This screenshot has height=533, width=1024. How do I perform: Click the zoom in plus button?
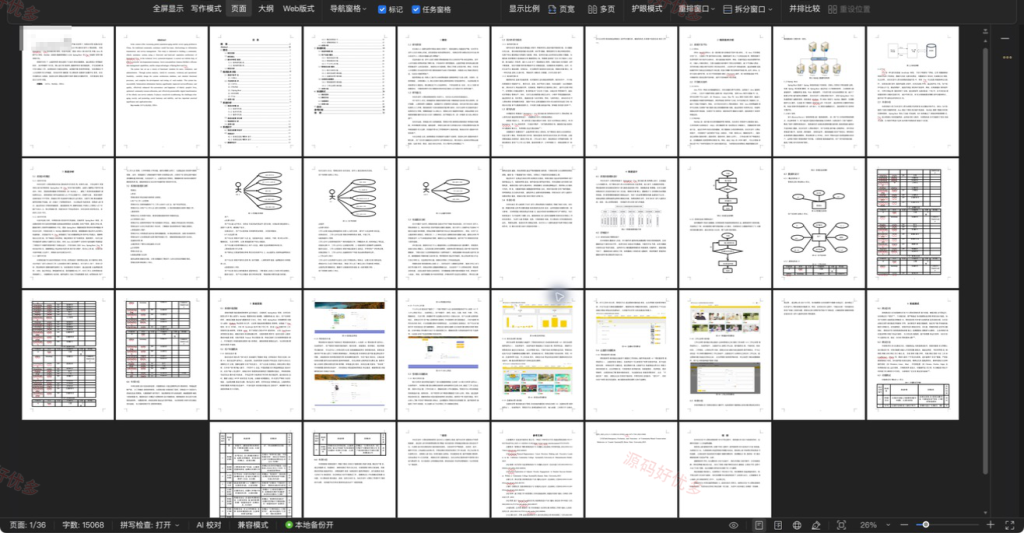[x=990, y=525]
